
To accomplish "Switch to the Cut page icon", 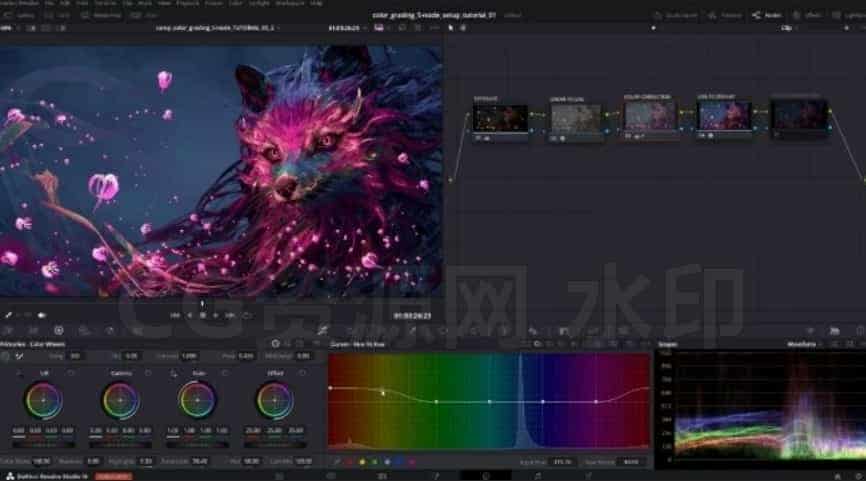I will pyautogui.click(x=331, y=475).
